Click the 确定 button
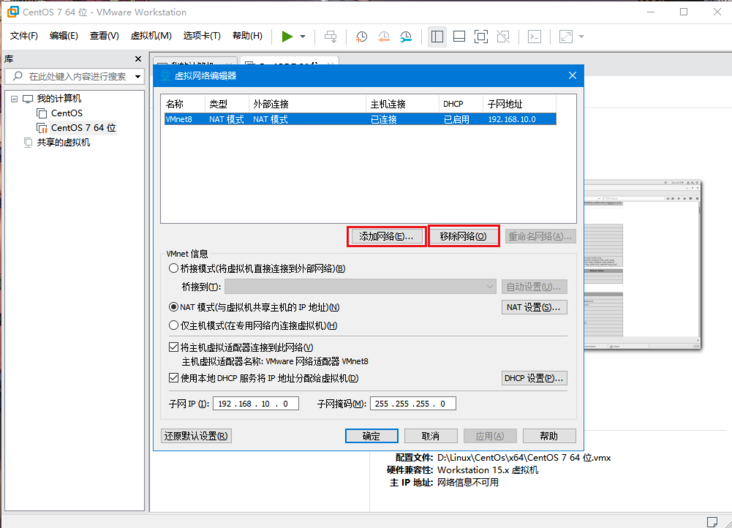 tap(372, 436)
